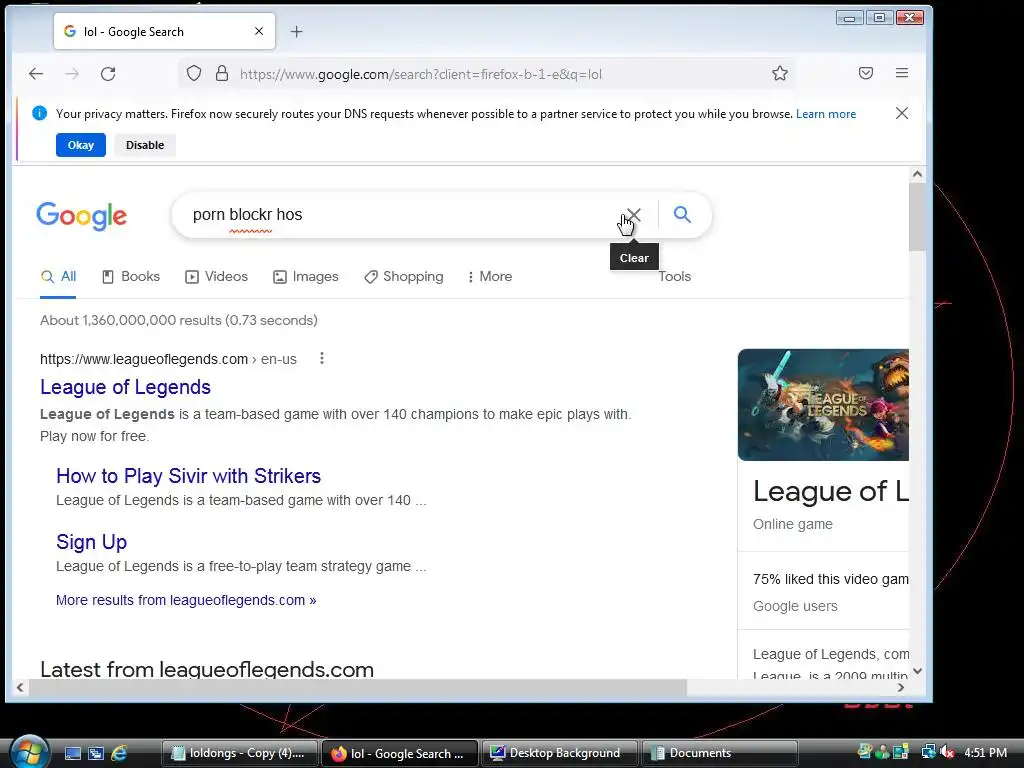Switch to the Images search tab
Viewport: 1024px width, 768px height.
(x=306, y=276)
